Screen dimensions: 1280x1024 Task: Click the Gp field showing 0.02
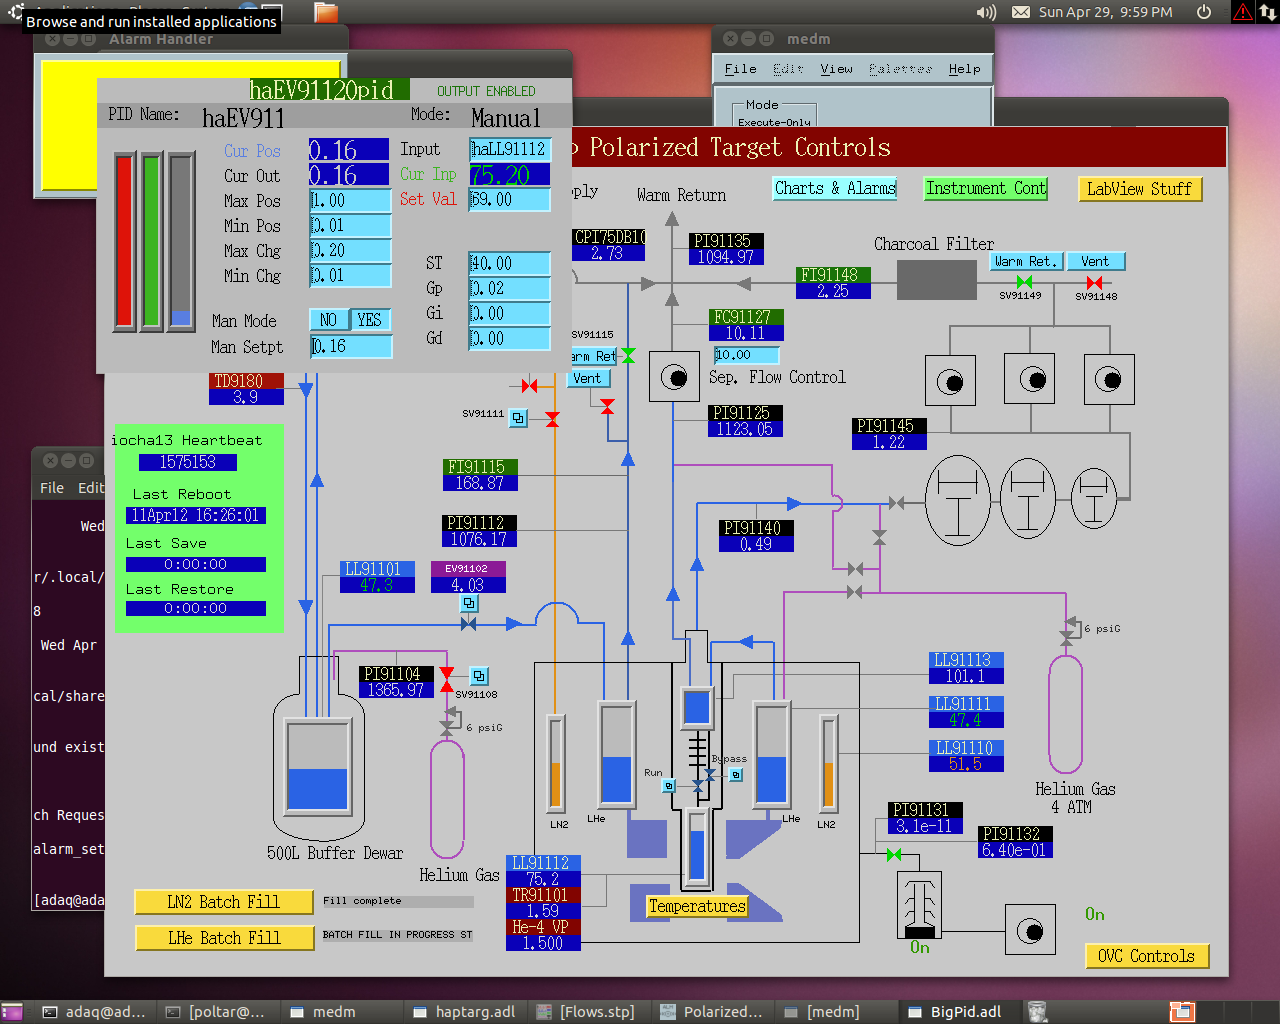tap(510, 288)
